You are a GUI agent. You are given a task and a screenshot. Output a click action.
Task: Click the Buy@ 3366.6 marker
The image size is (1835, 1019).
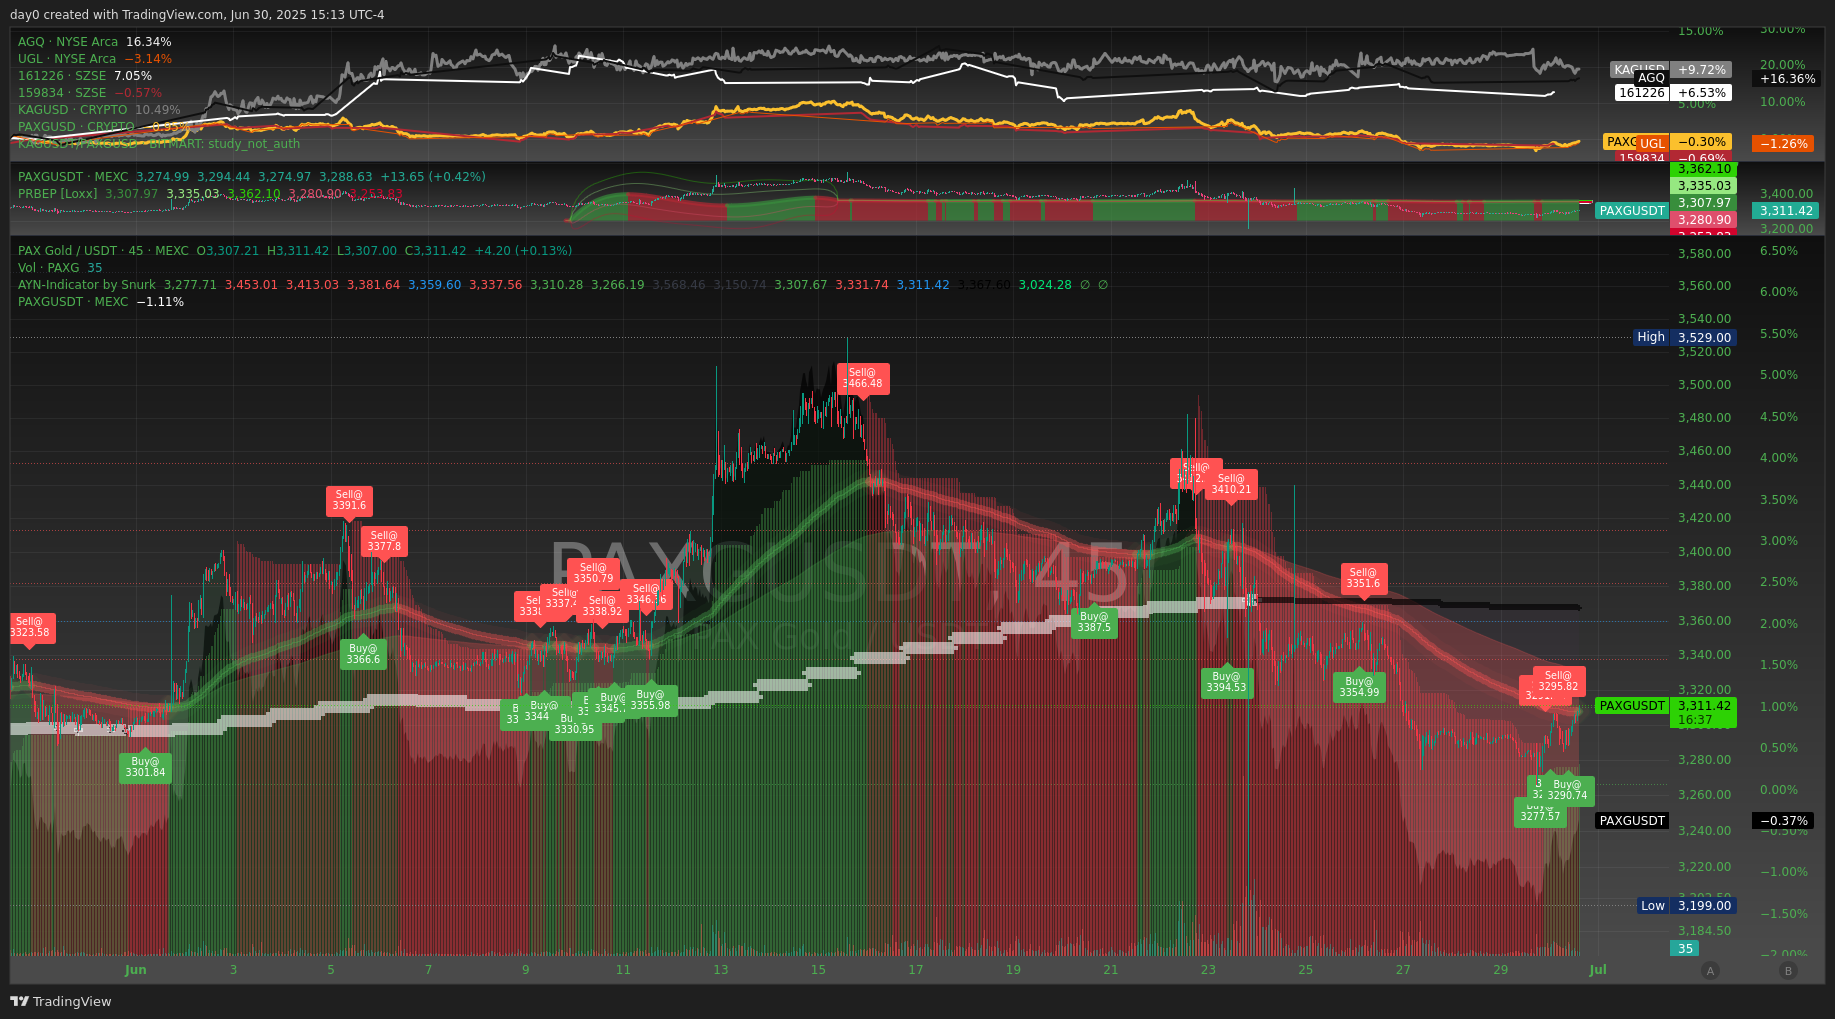click(x=363, y=655)
